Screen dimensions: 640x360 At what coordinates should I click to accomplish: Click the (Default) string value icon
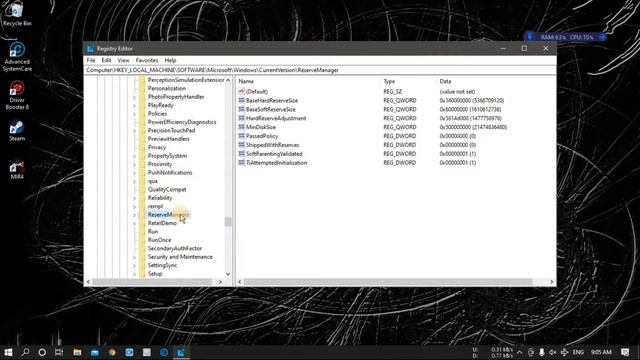242,91
